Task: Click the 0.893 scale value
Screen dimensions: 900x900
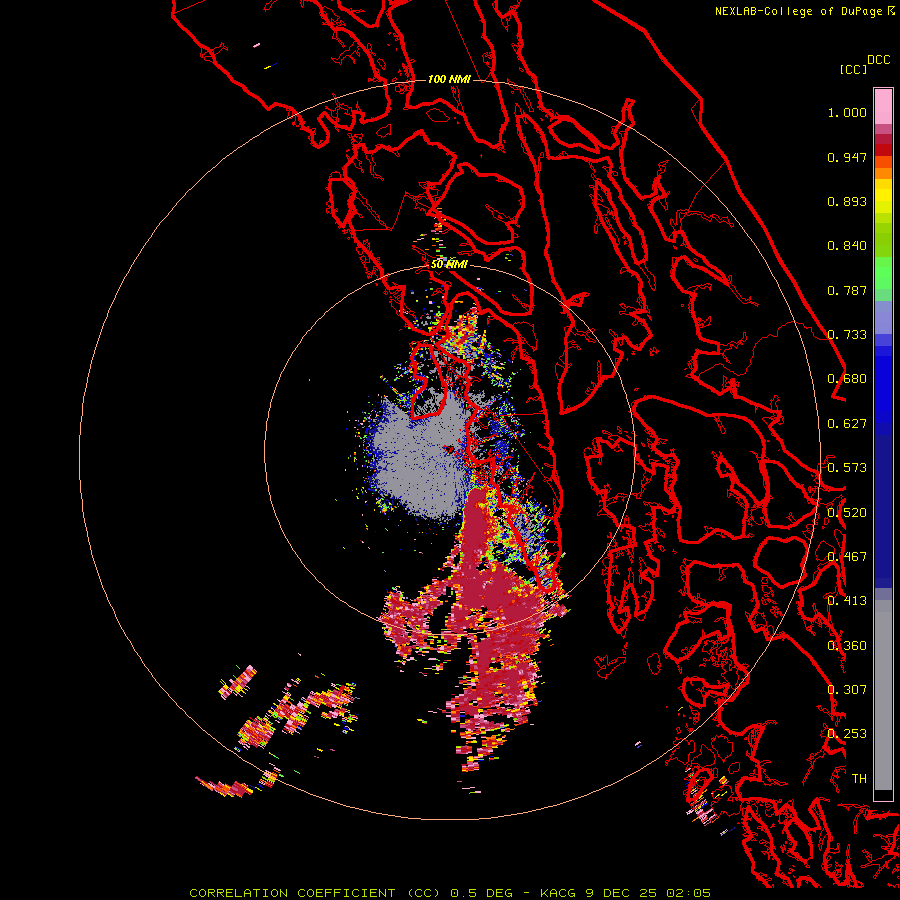Action: point(847,201)
